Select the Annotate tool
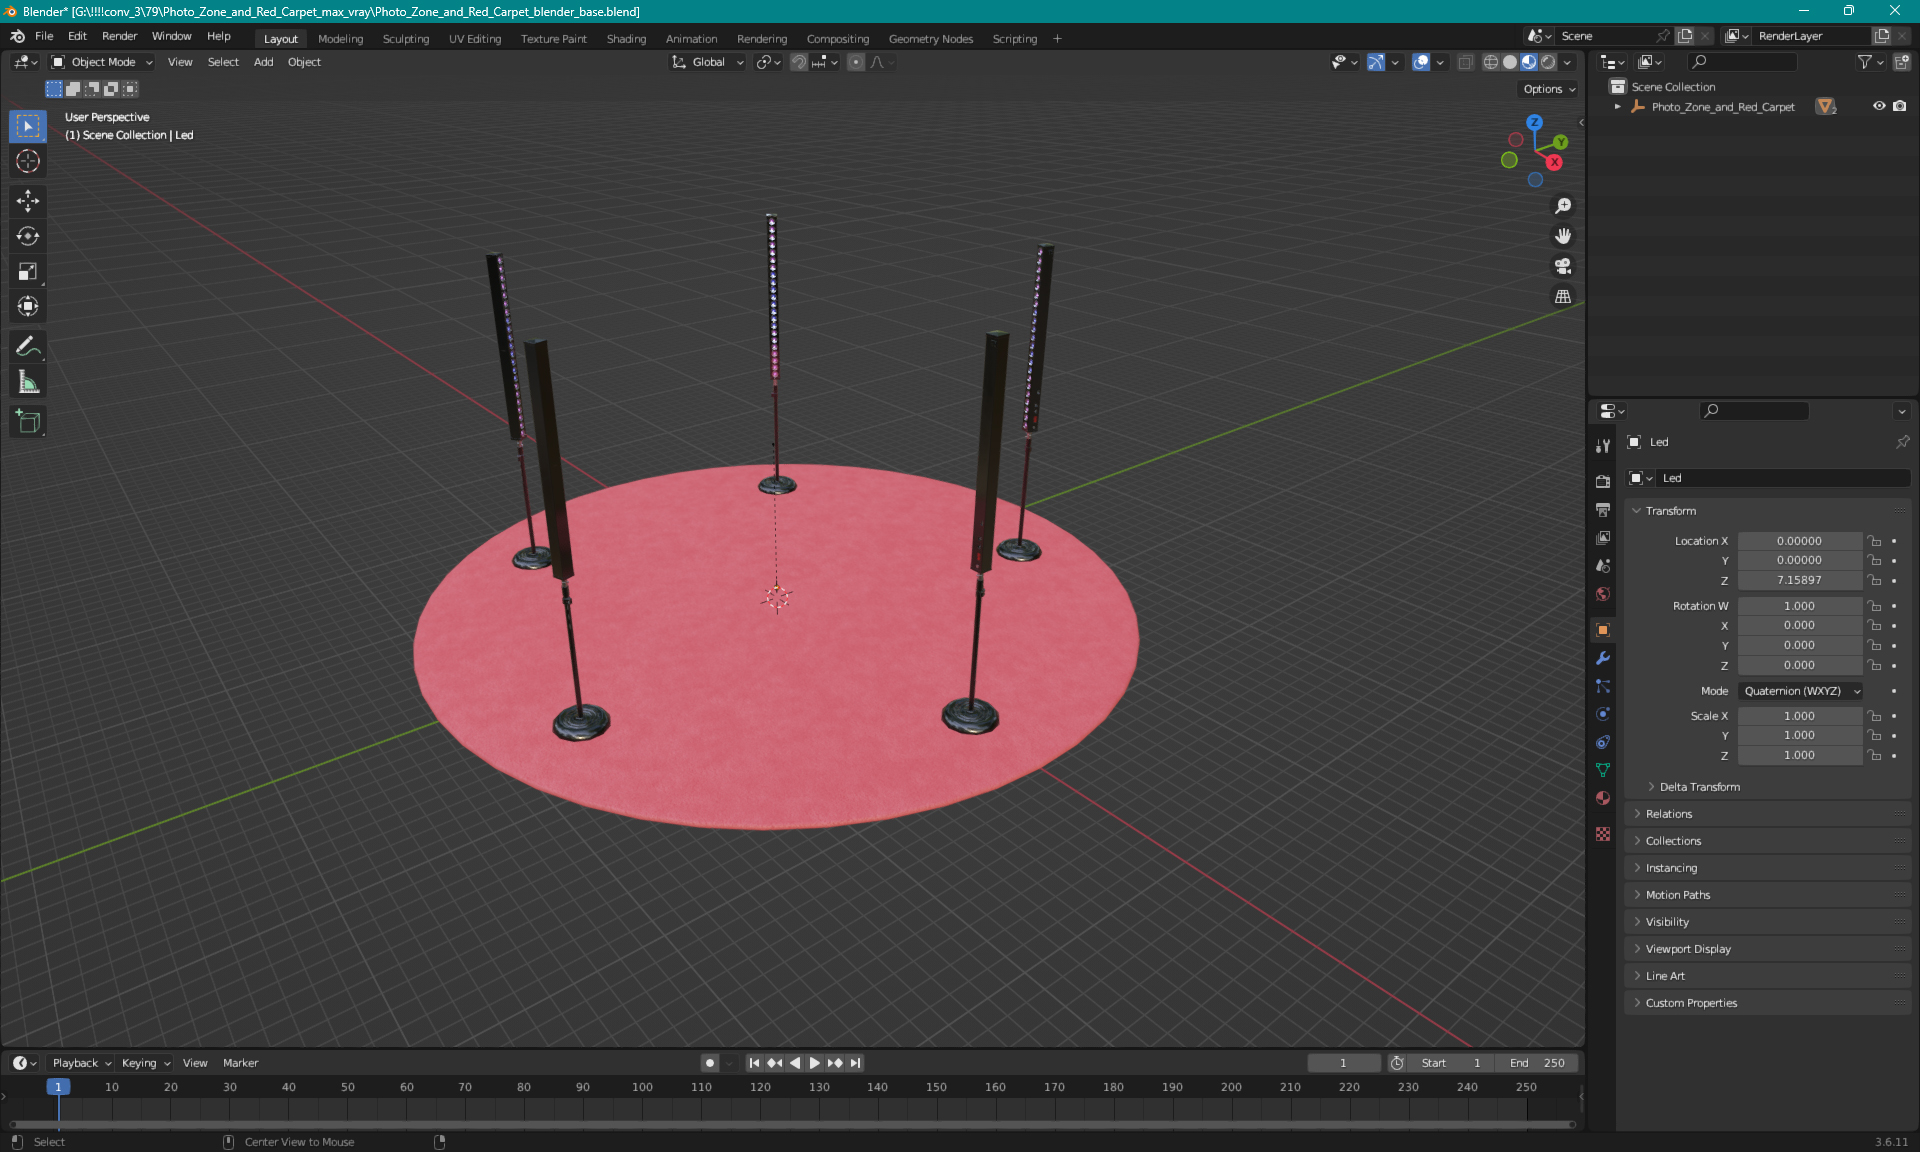 pyautogui.click(x=28, y=347)
